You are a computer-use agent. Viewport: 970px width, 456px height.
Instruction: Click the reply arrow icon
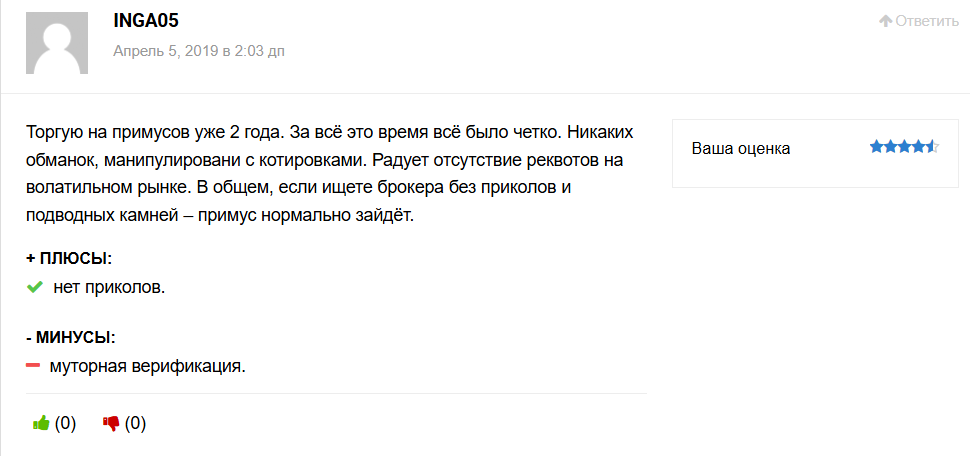(x=885, y=21)
